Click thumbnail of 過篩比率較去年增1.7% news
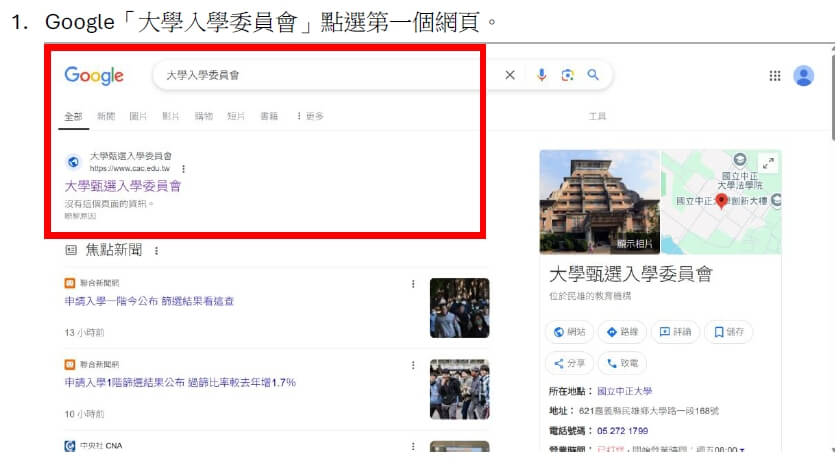The image size is (840, 469). pyautogui.click(x=460, y=389)
